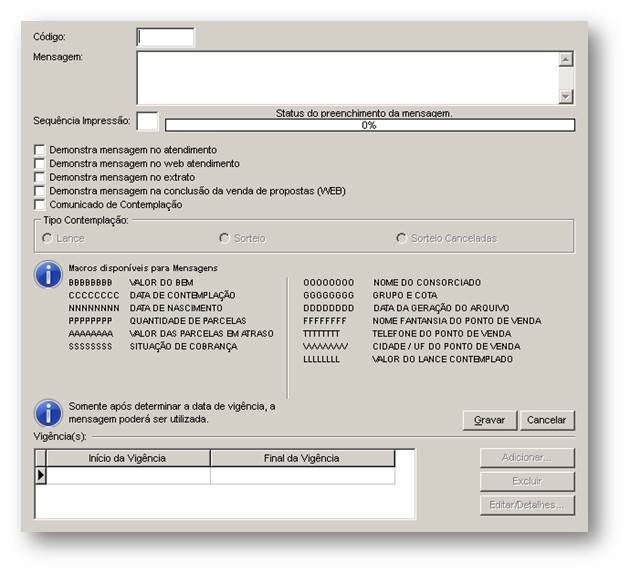Select the Lance radio option
This screenshot has height=574, width=630.
[47, 238]
